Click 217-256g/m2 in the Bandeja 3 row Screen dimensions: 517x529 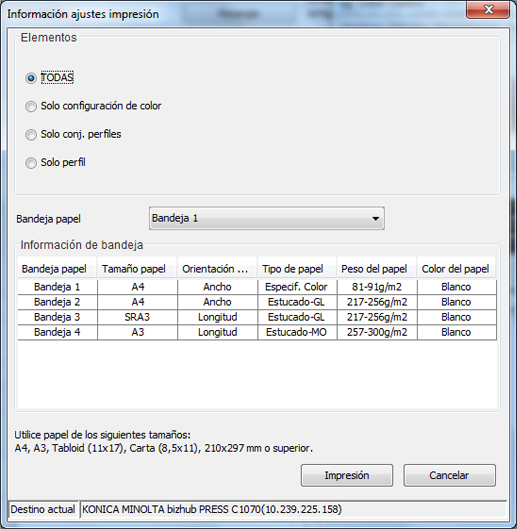click(x=377, y=317)
